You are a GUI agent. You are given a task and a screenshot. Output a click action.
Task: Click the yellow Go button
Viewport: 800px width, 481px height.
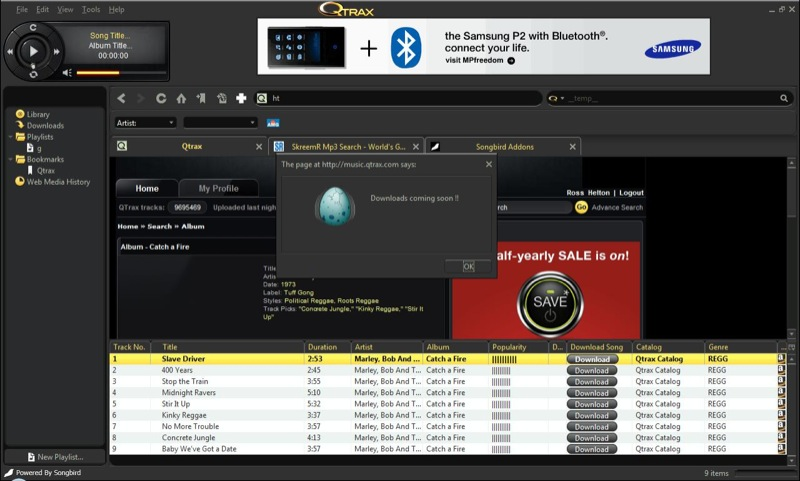(x=581, y=207)
